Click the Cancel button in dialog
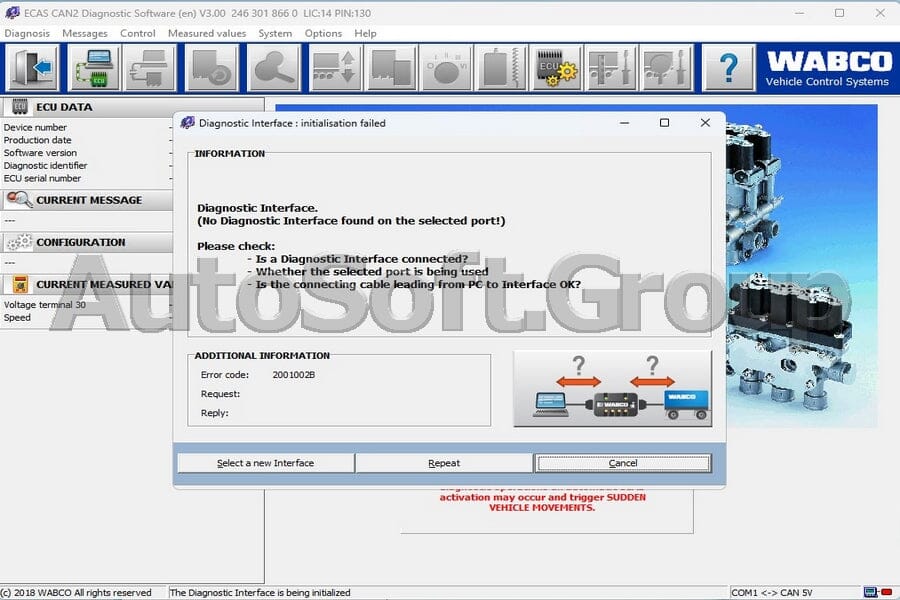The image size is (900, 600). pyautogui.click(x=623, y=463)
